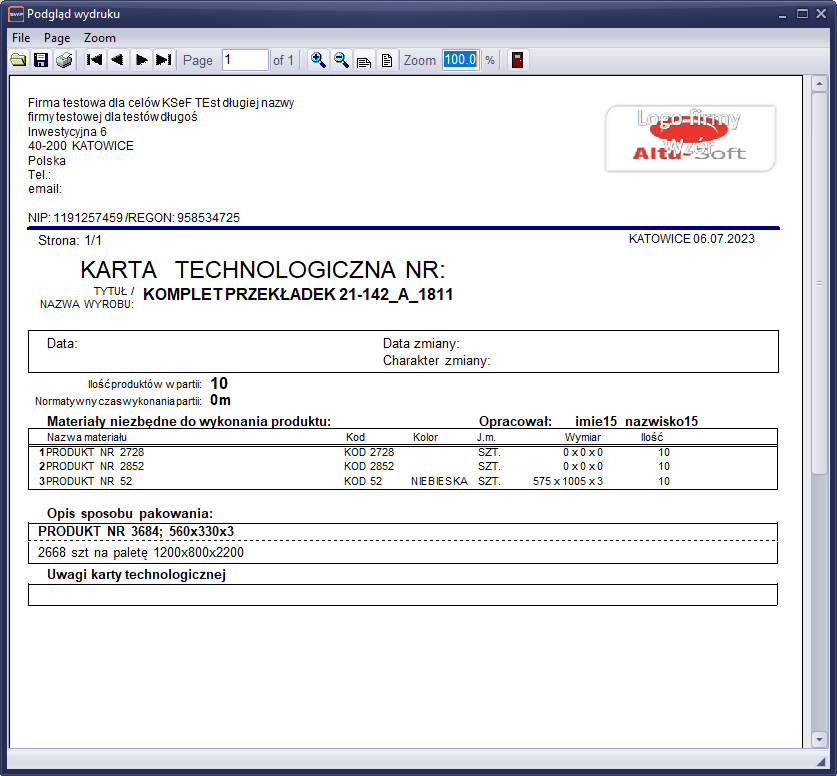Image resolution: width=837 pixels, height=776 pixels.
Task: Print the document using the printer icon
Action: click(64, 60)
